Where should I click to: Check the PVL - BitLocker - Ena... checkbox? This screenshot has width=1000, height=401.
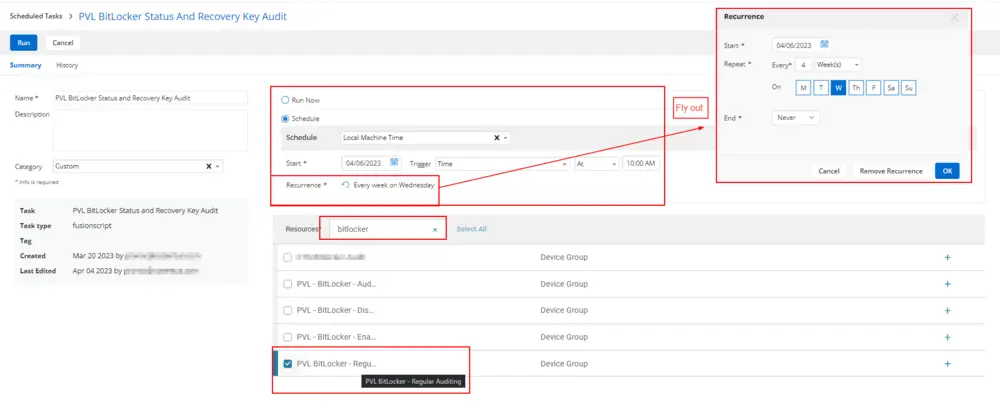tap(288, 337)
